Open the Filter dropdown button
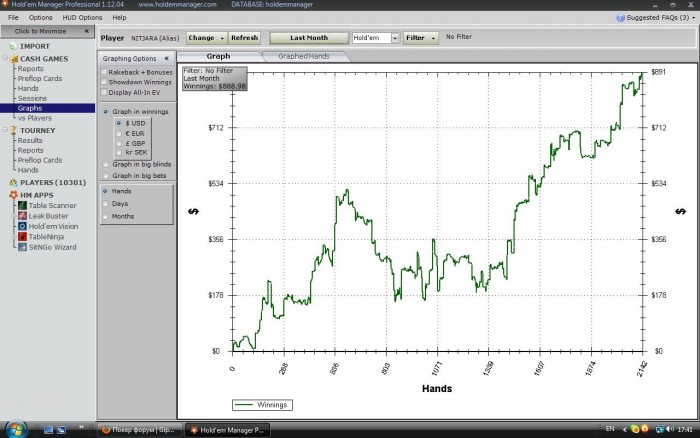Image resolution: width=700 pixels, height=438 pixels. coord(421,38)
